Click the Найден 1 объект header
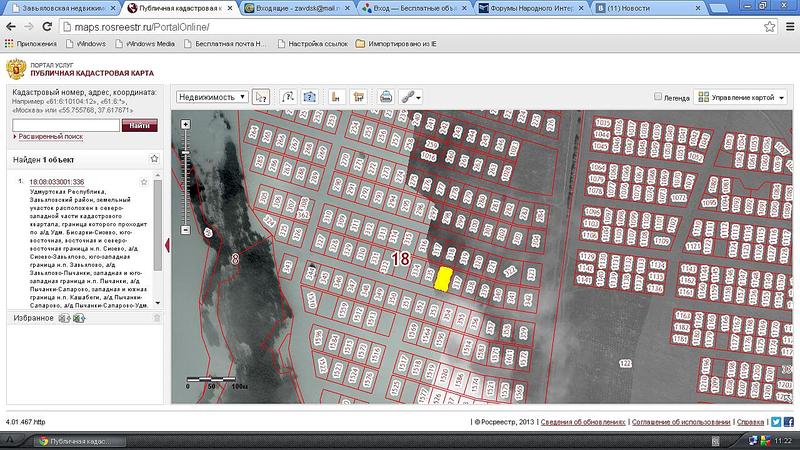The height and width of the screenshot is (450, 800). tap(43, 160)
